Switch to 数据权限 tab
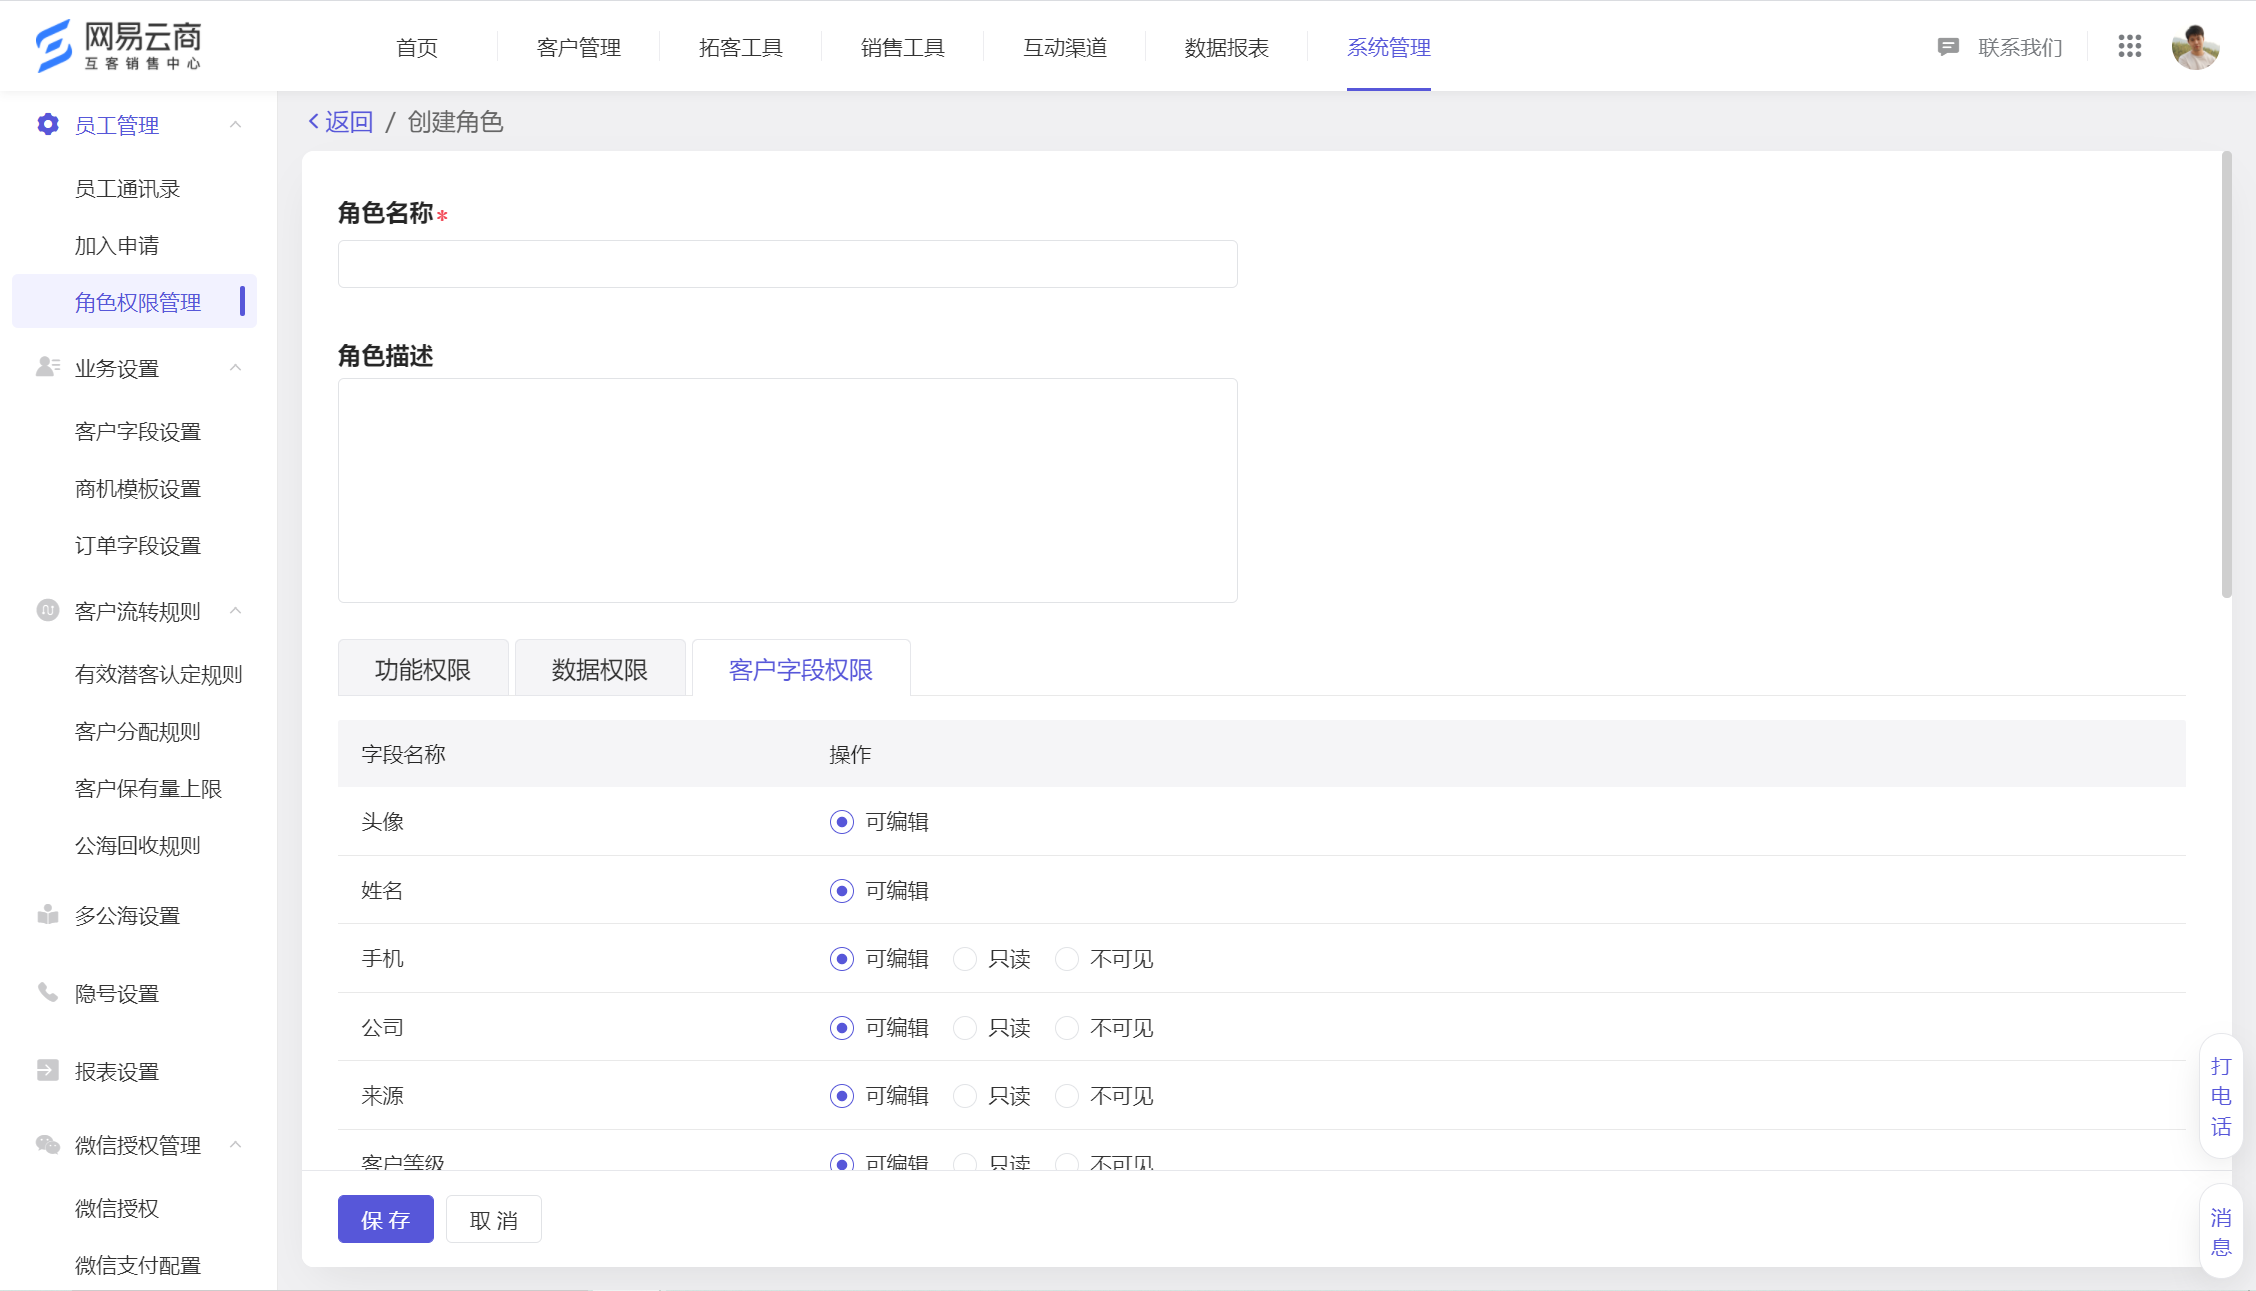 (601, 670)
